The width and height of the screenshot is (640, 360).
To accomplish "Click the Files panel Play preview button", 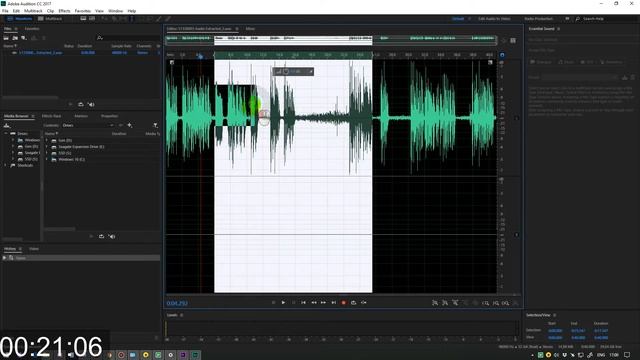I will (x=70, y=104).
